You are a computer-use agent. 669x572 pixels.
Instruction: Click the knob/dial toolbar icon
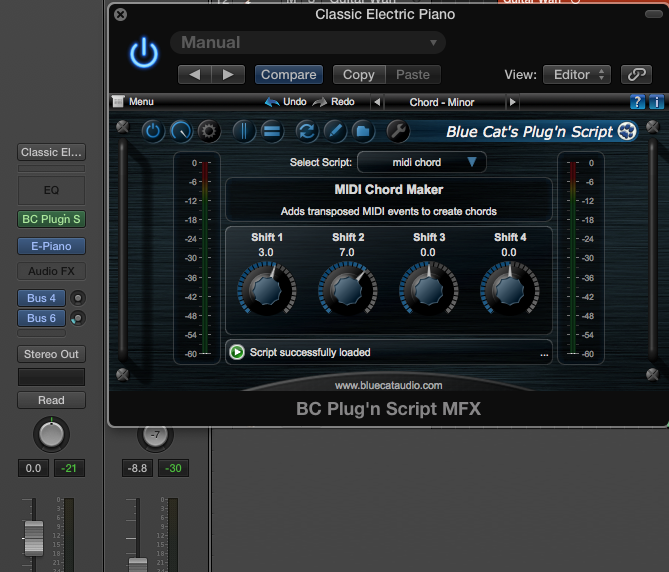point(181,131)
